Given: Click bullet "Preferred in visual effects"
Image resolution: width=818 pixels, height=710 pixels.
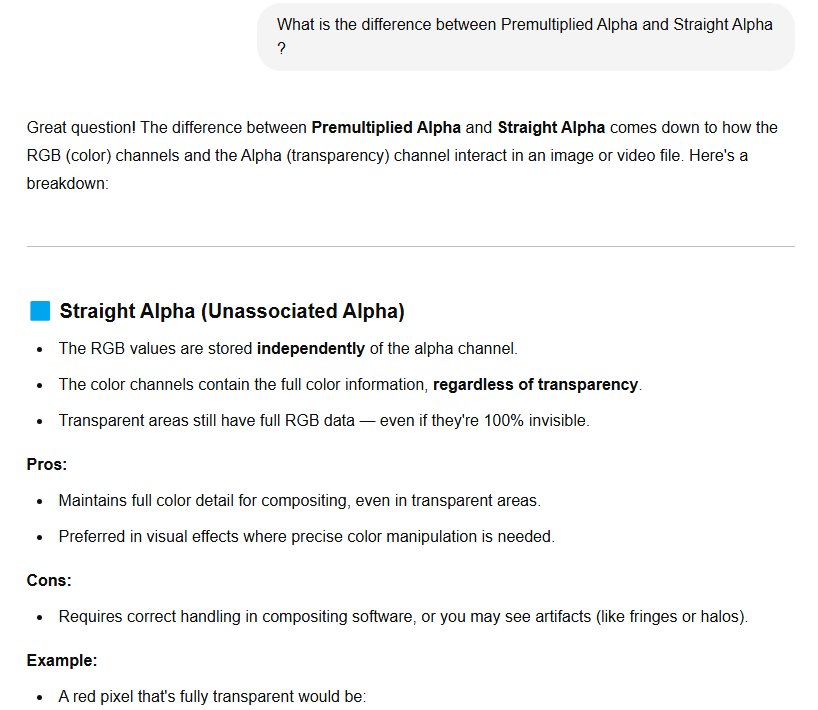Looking at the screenshot, I should (x=307, y=536).
